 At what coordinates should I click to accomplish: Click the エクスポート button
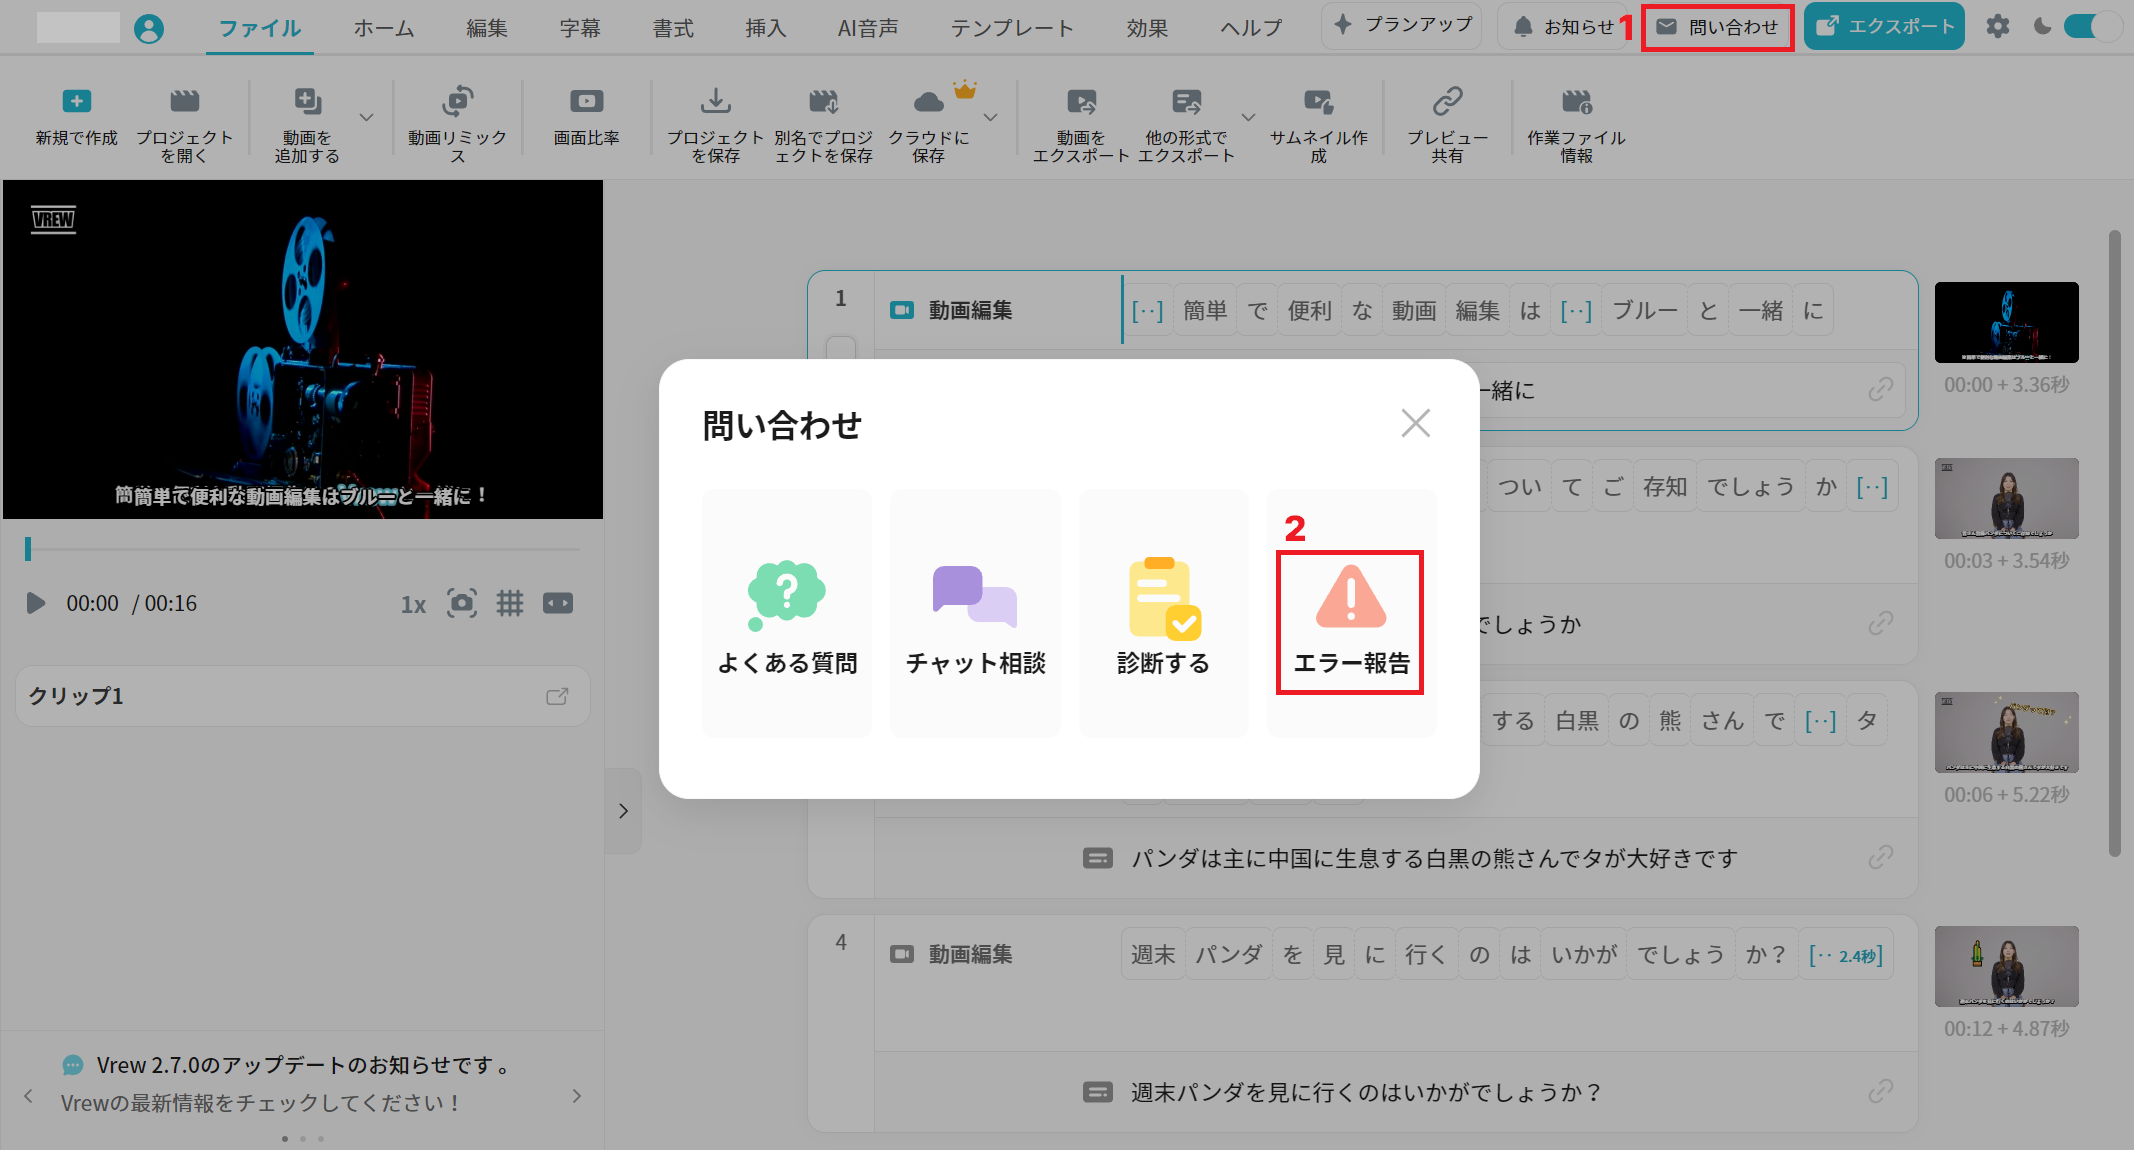(1884, 27)
